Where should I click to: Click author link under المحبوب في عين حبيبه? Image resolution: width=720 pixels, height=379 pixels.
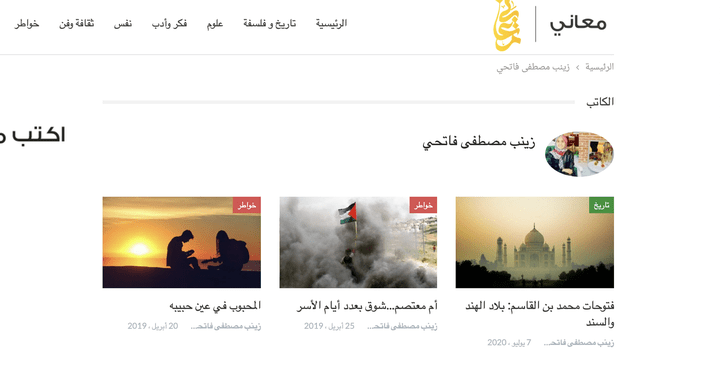coord(225,326)
